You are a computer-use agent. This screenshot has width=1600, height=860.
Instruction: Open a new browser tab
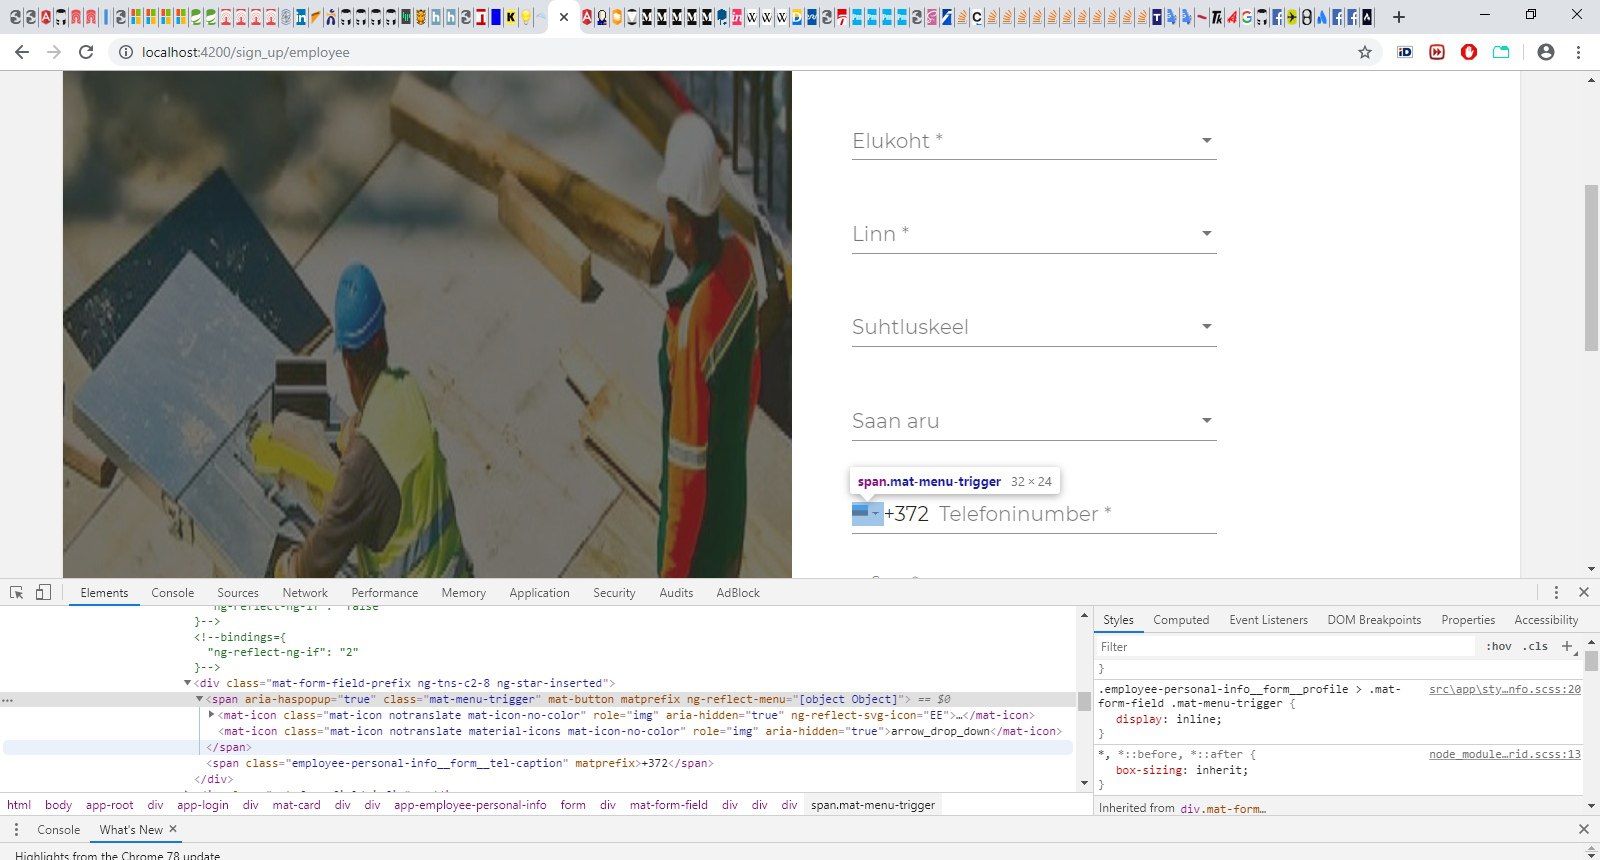tap(1399, 17)
